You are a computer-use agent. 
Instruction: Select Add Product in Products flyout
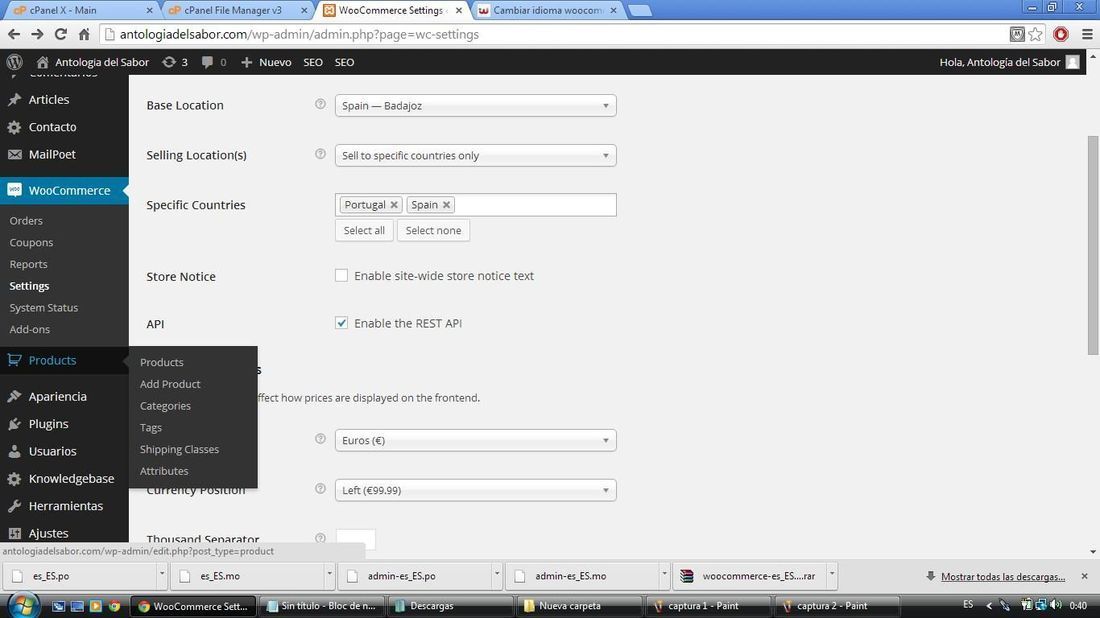click(170, 384)
